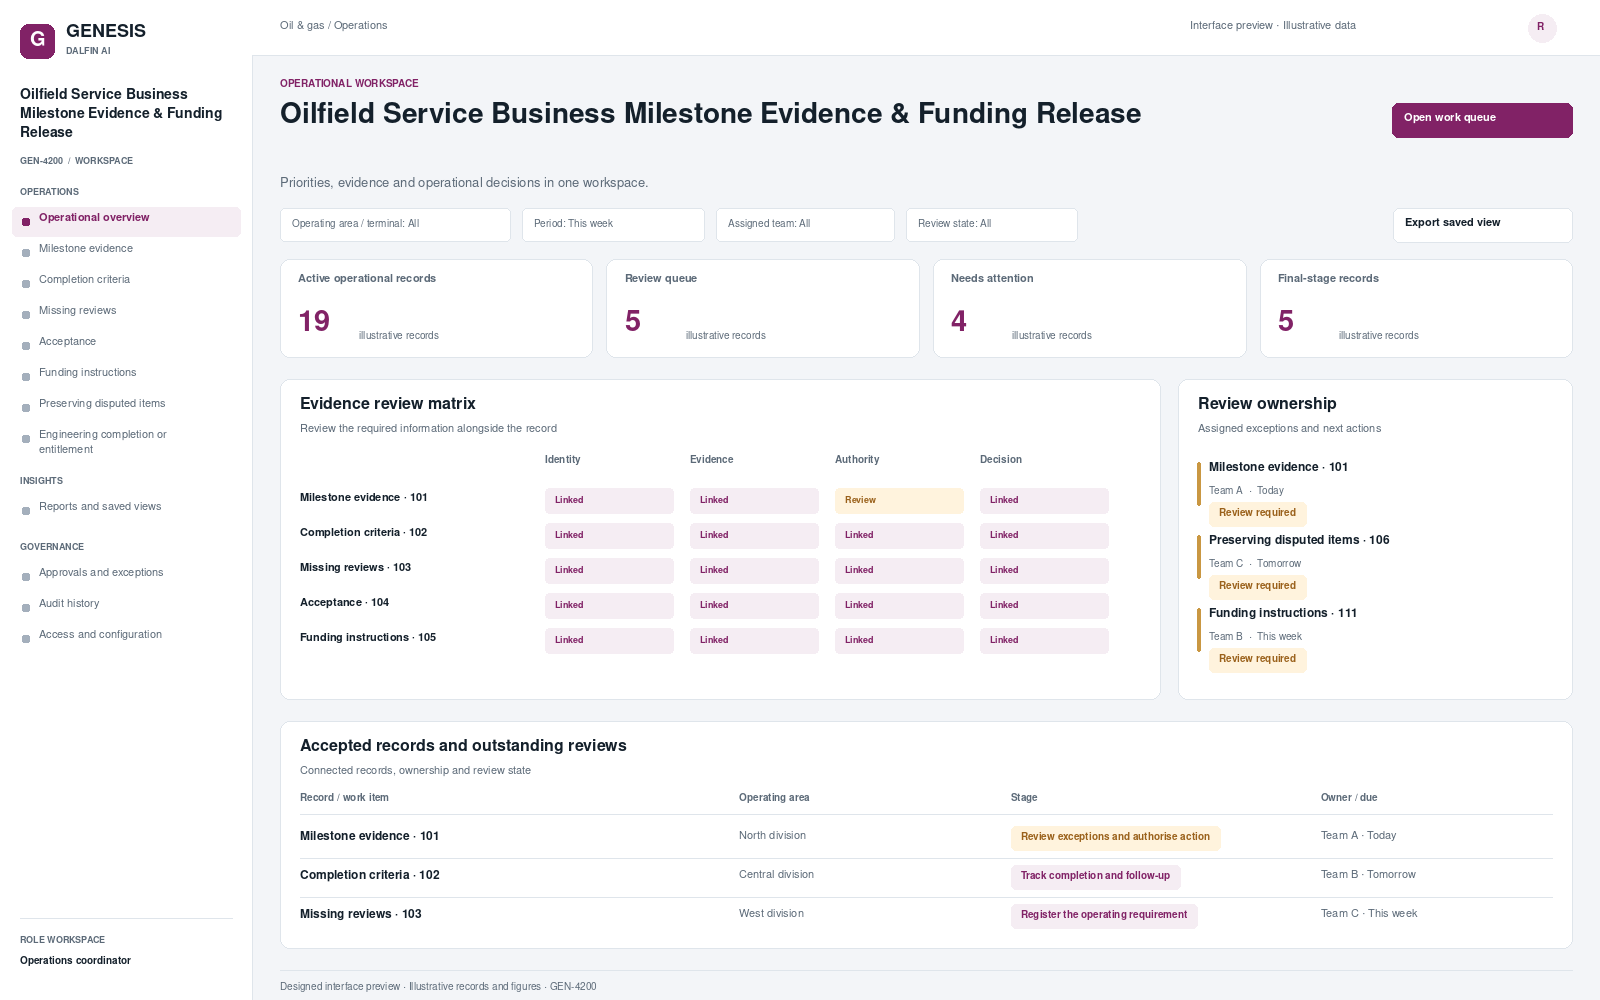Click the Review queue card

pos(763,308)
